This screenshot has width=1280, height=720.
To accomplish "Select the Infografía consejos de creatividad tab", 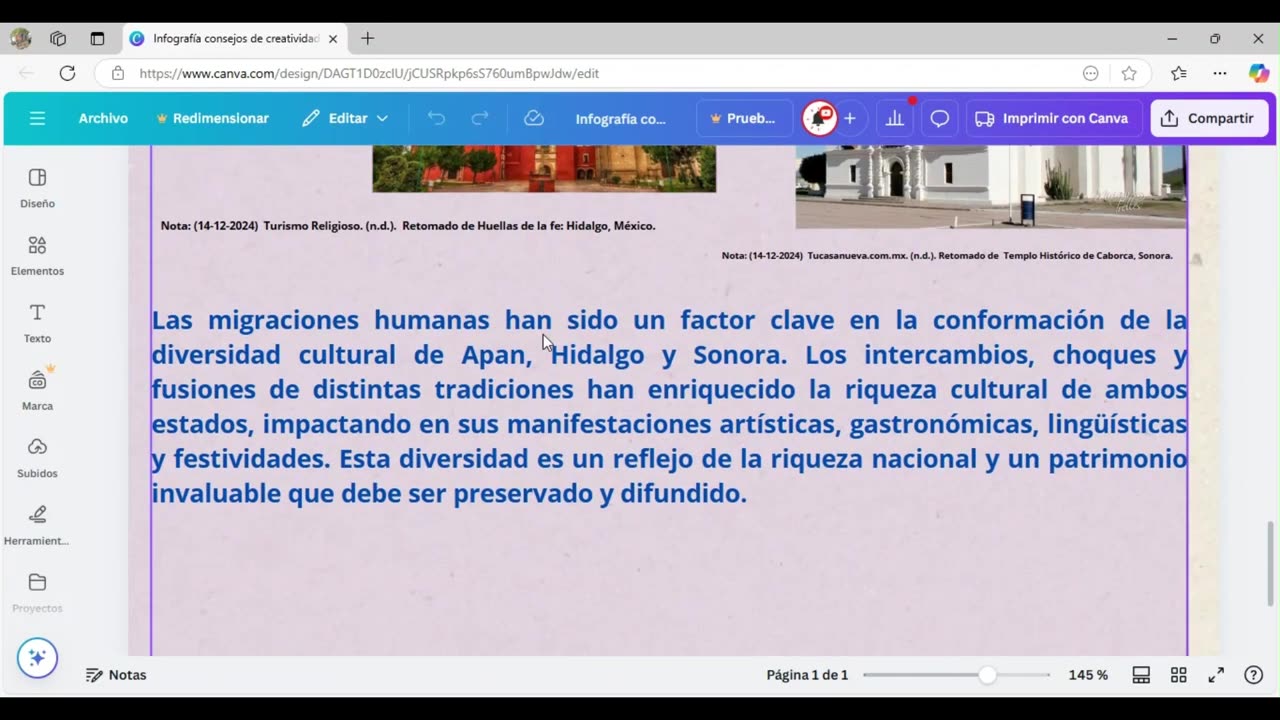I will point(235,38).
